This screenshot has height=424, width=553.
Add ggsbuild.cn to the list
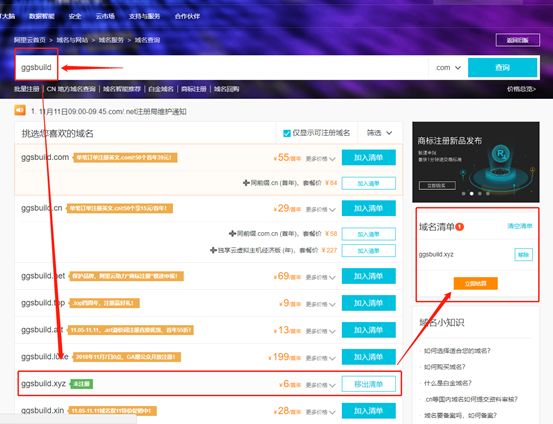pyautogui.click(x=369, y=208)
